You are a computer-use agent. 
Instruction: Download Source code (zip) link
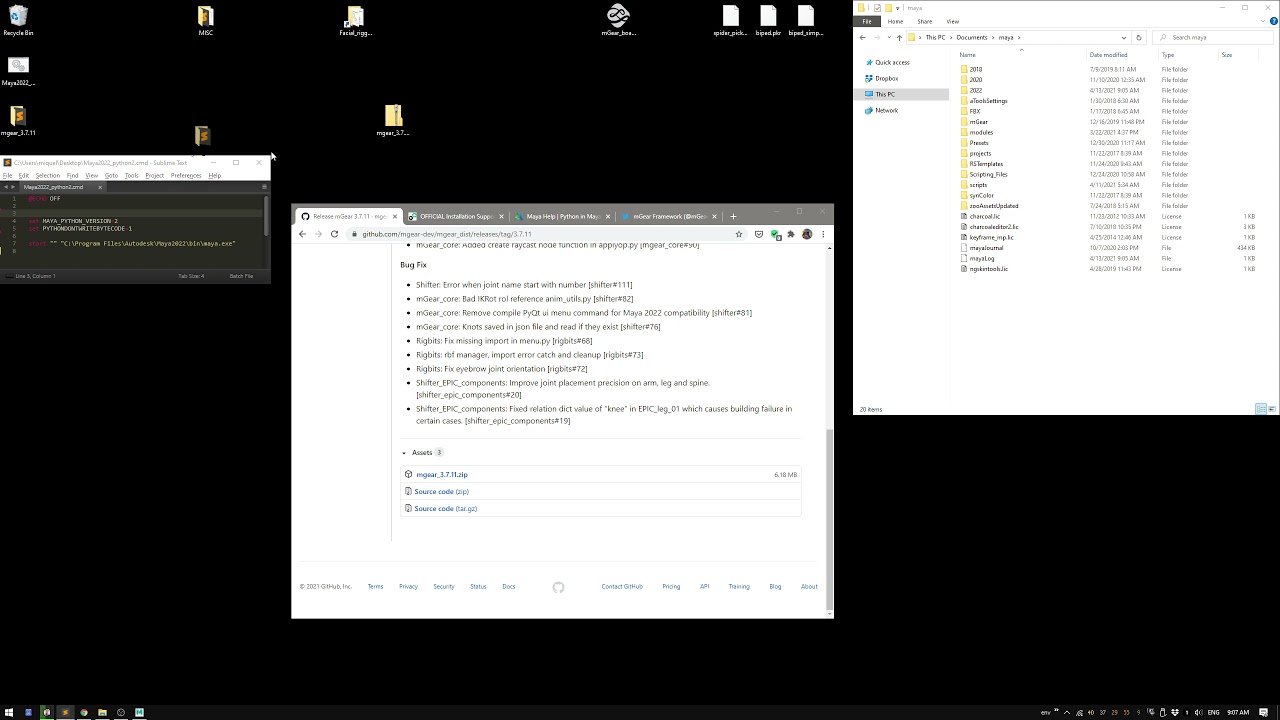[x=441, y=492]
